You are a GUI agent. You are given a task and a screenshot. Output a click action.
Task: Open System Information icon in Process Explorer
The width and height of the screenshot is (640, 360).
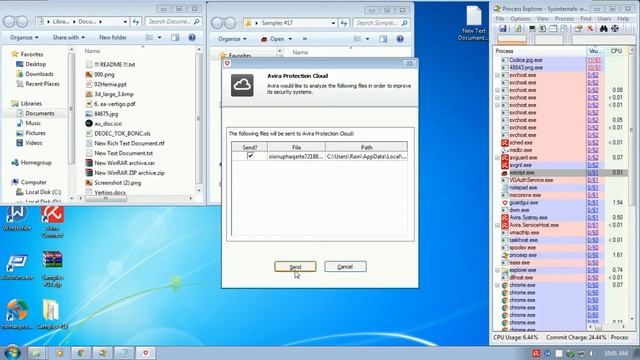(x=532, y=29)
